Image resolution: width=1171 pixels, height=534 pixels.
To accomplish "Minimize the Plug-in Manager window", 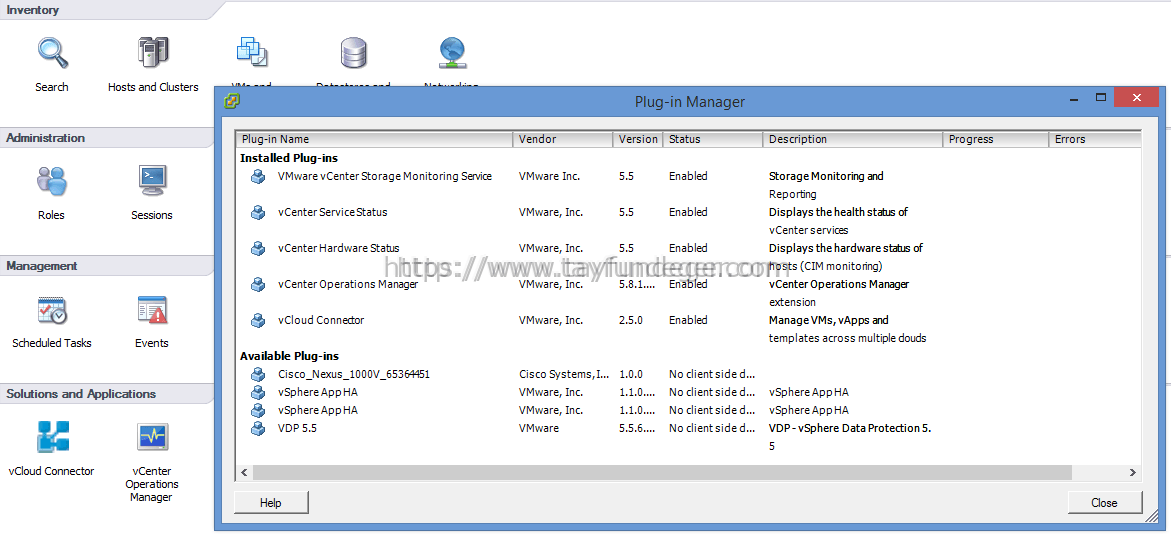I will click(x=1073, y=98).
